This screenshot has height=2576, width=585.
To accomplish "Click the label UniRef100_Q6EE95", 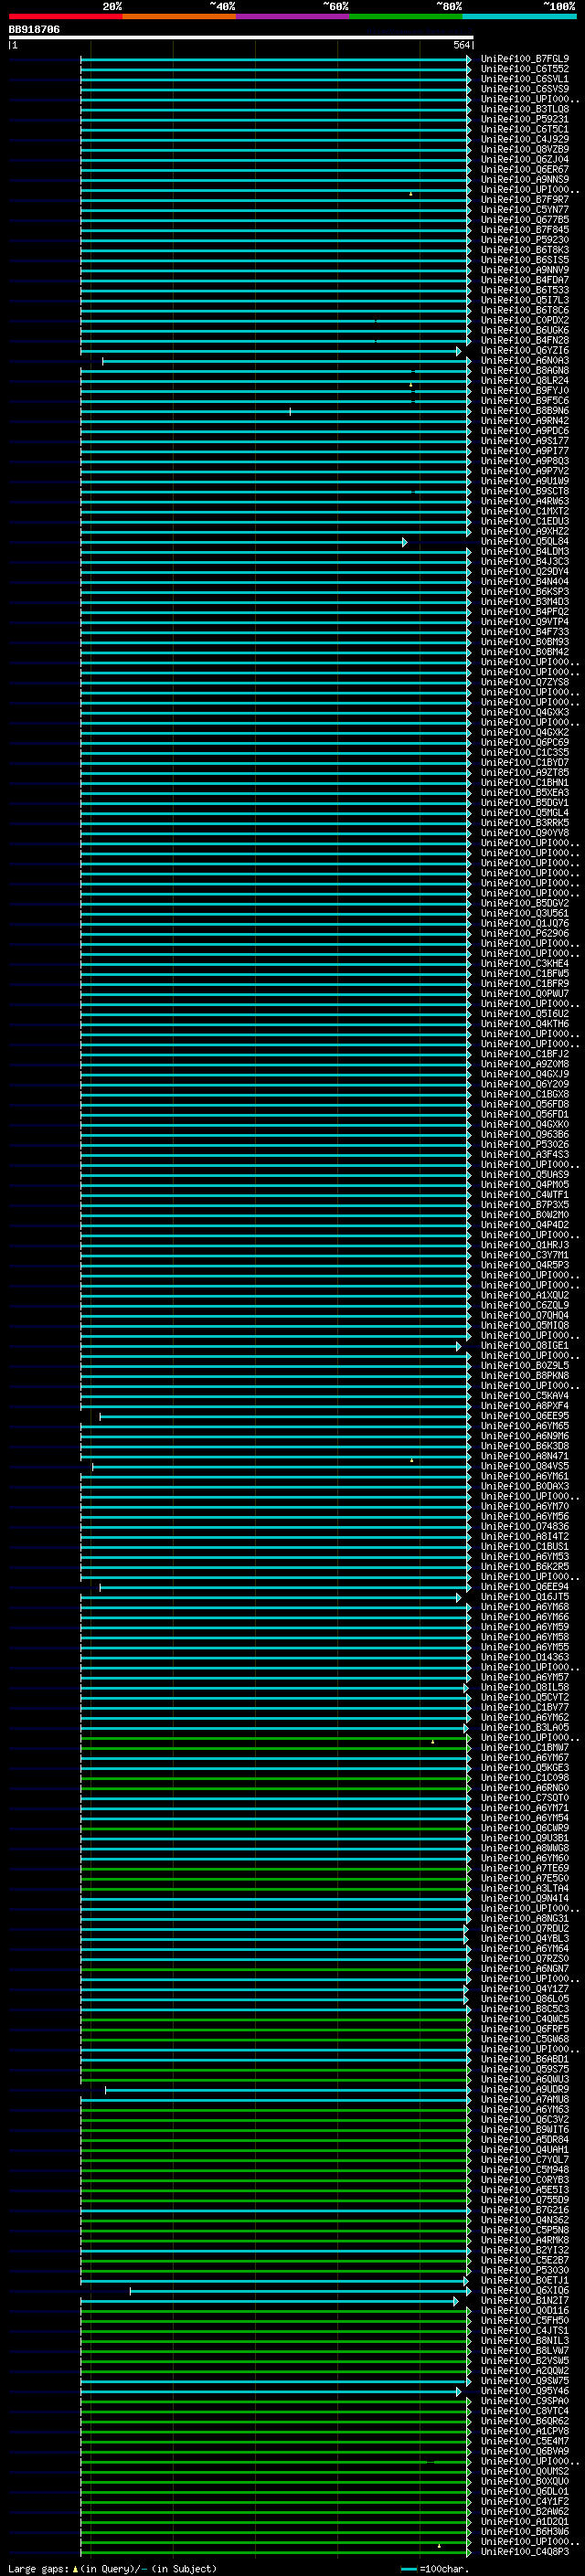I will coord(524,1416).
